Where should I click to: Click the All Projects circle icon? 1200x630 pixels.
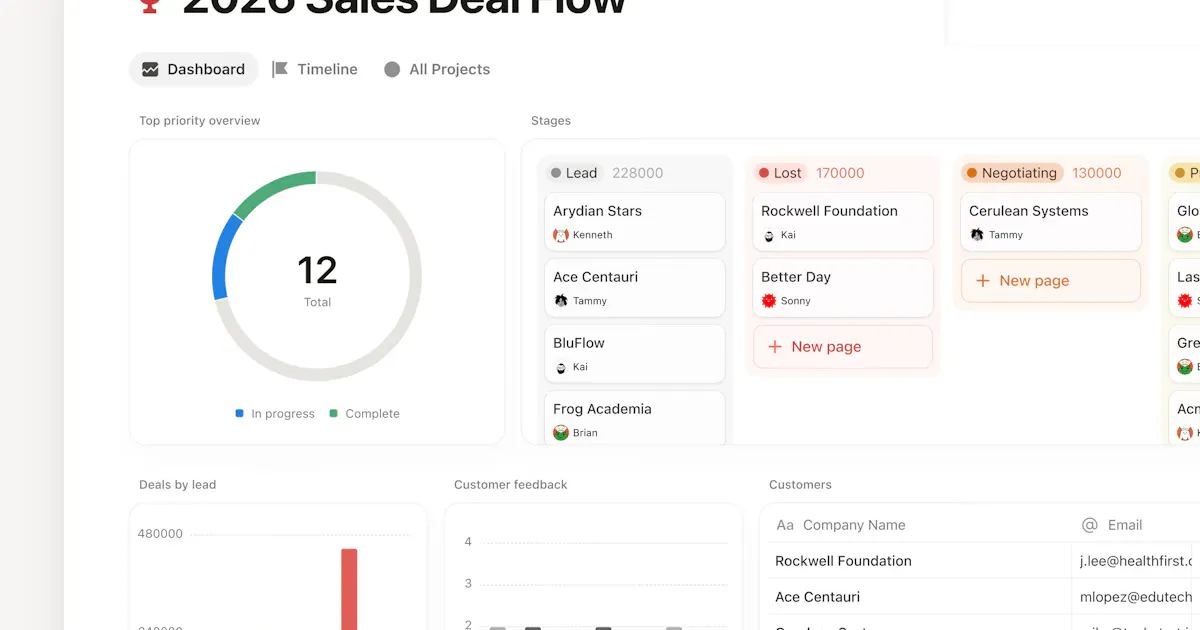pos(392,69)
